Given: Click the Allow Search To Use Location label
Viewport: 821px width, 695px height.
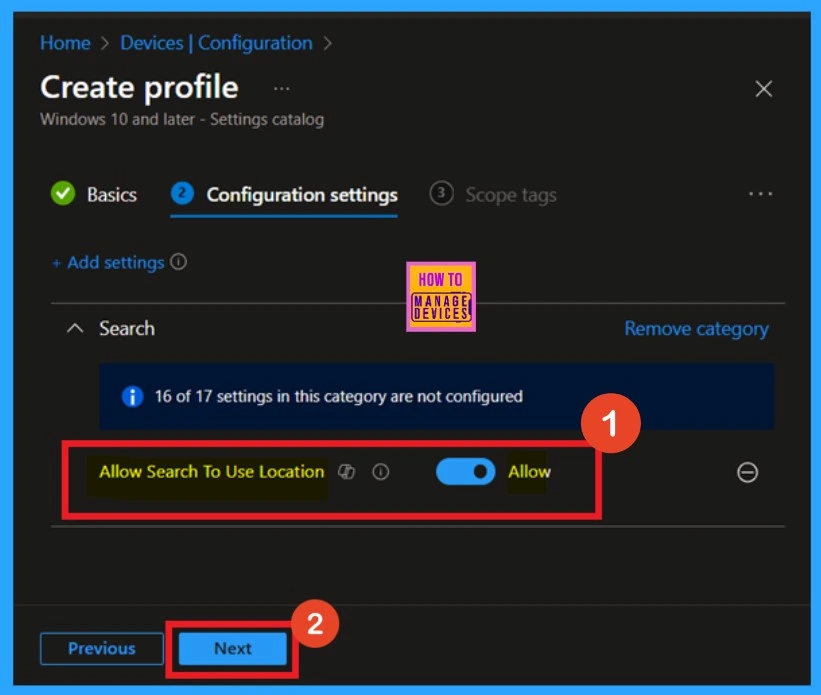Looking at the screenshot, I should [x=212, y=471].
